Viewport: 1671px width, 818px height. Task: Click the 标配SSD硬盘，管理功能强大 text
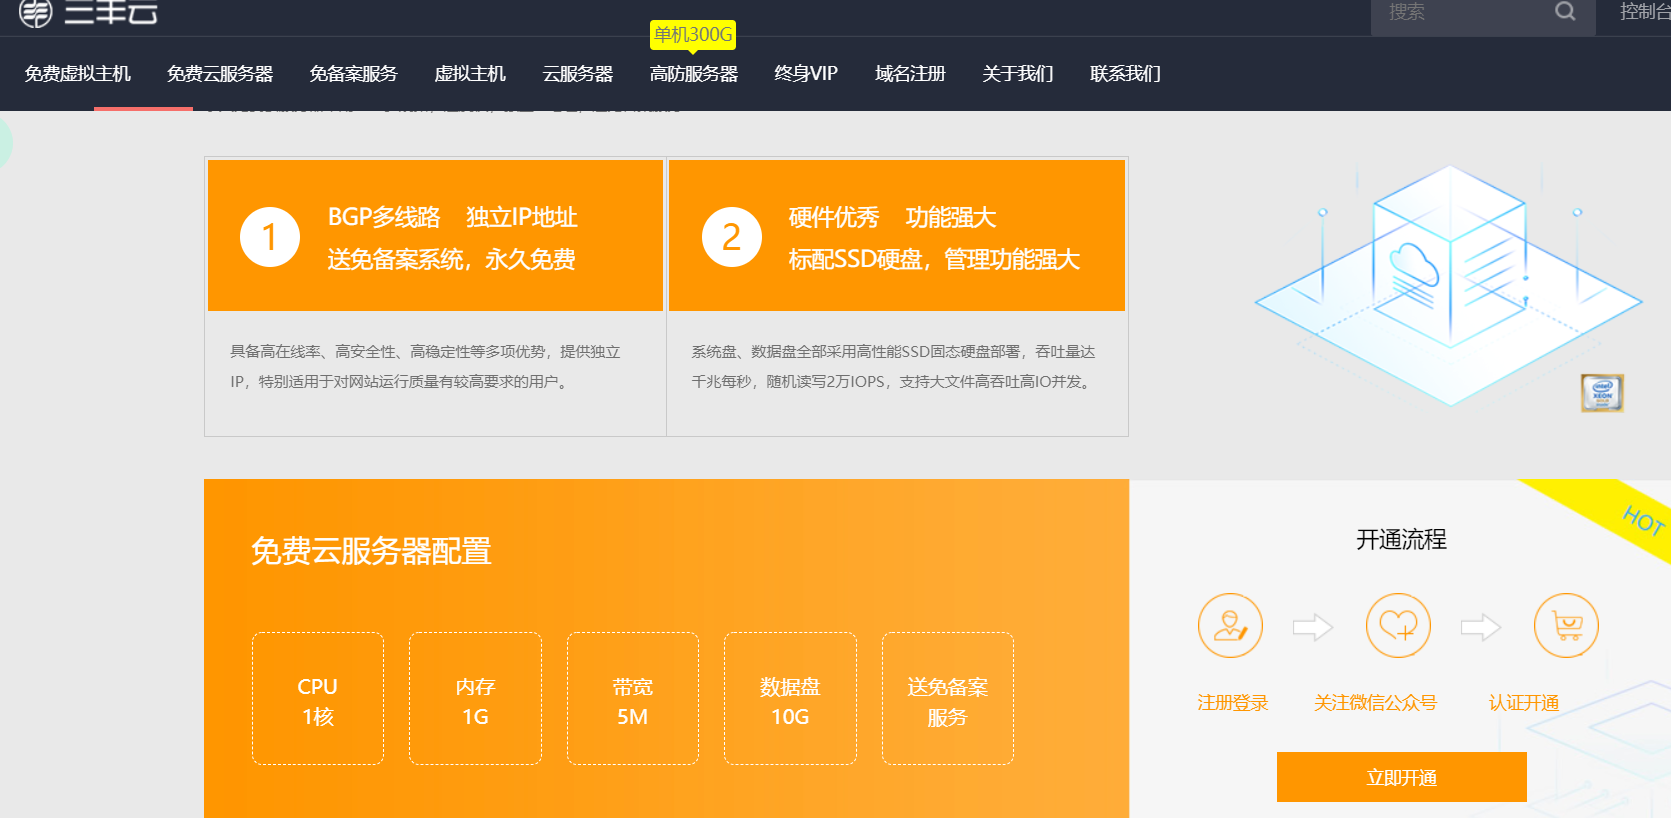pyautogui.click(x=934, y=260)
